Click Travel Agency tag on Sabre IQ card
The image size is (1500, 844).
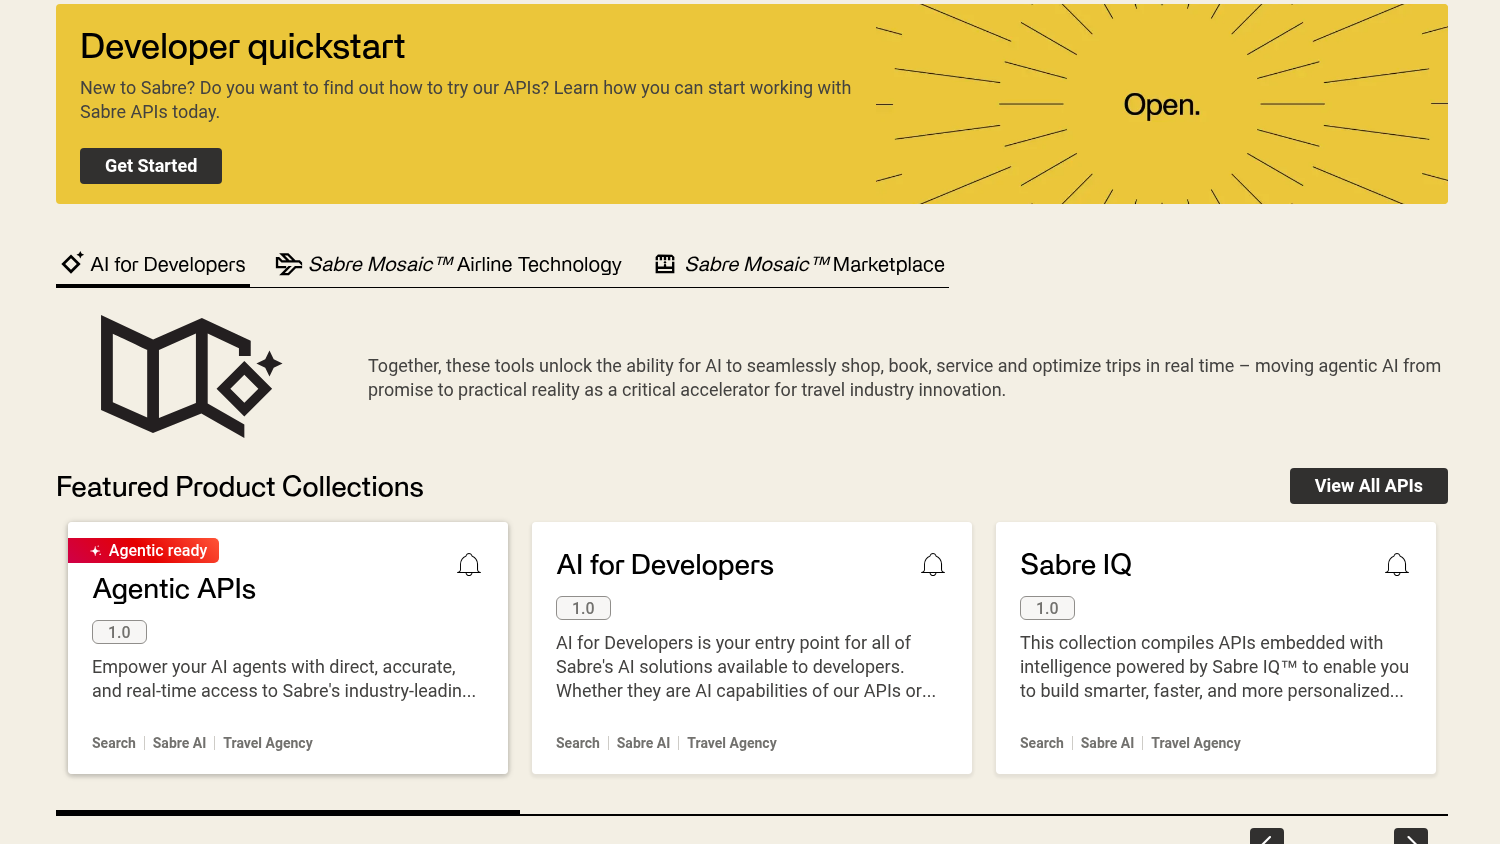(x=1196, y=743)
